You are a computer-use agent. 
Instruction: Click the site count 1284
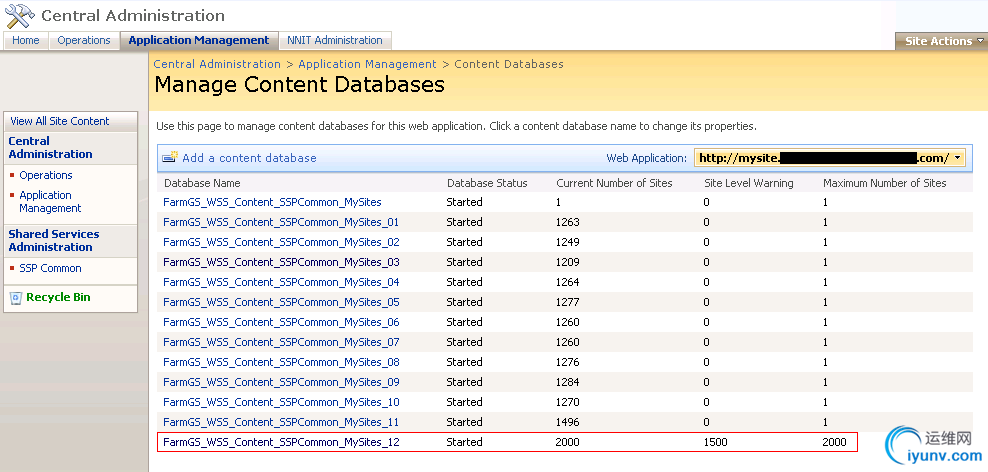[x=568, y=383]
